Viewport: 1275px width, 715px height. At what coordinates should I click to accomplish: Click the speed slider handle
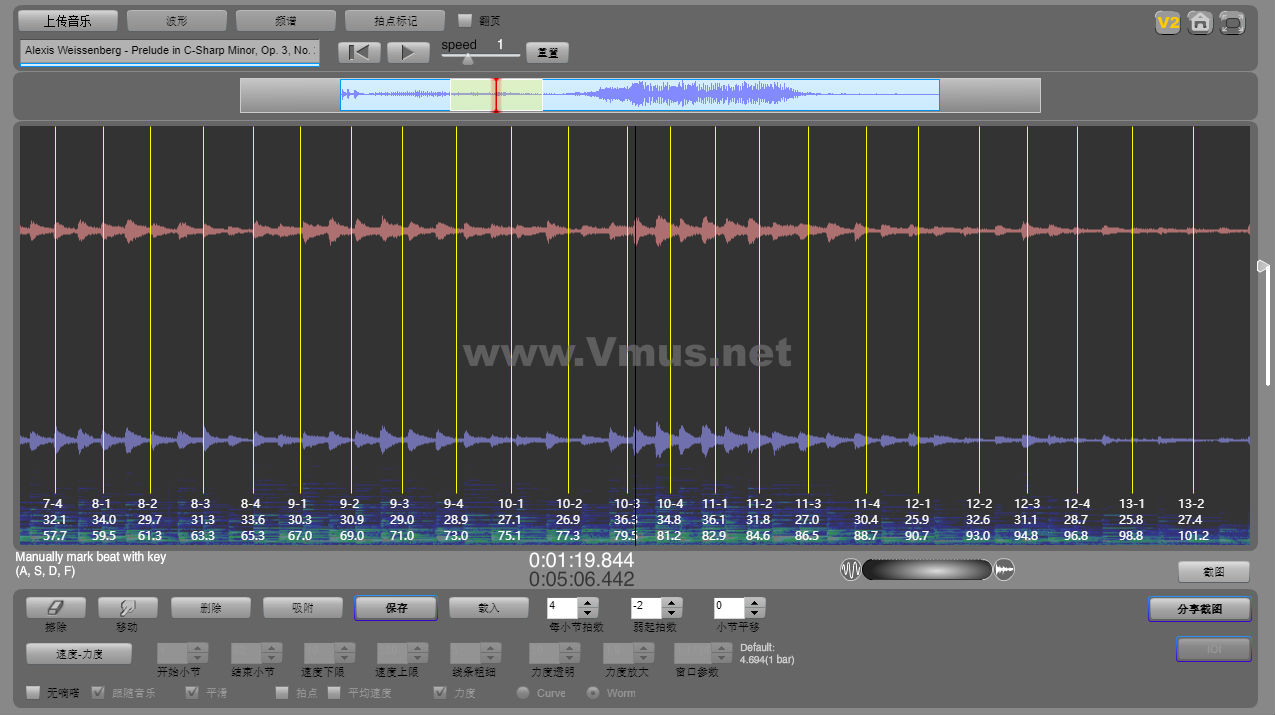(x=467, y=59)
